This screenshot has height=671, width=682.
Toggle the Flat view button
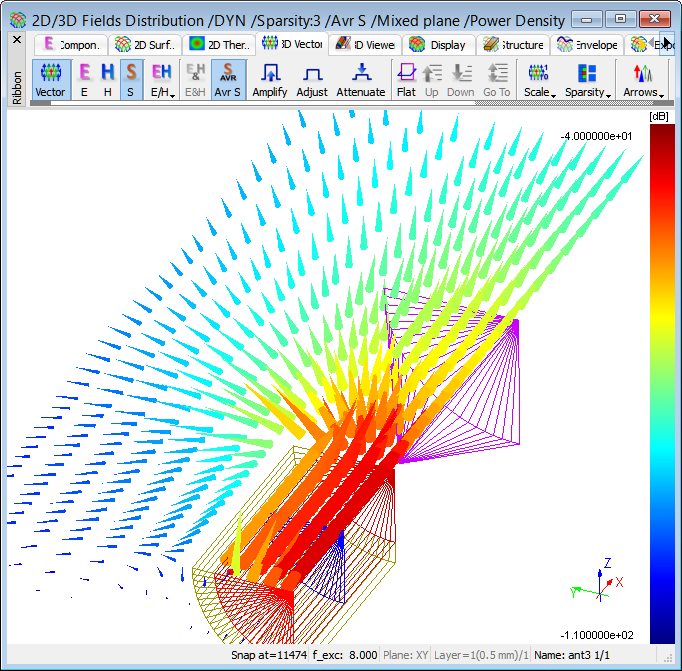(406, 79)
